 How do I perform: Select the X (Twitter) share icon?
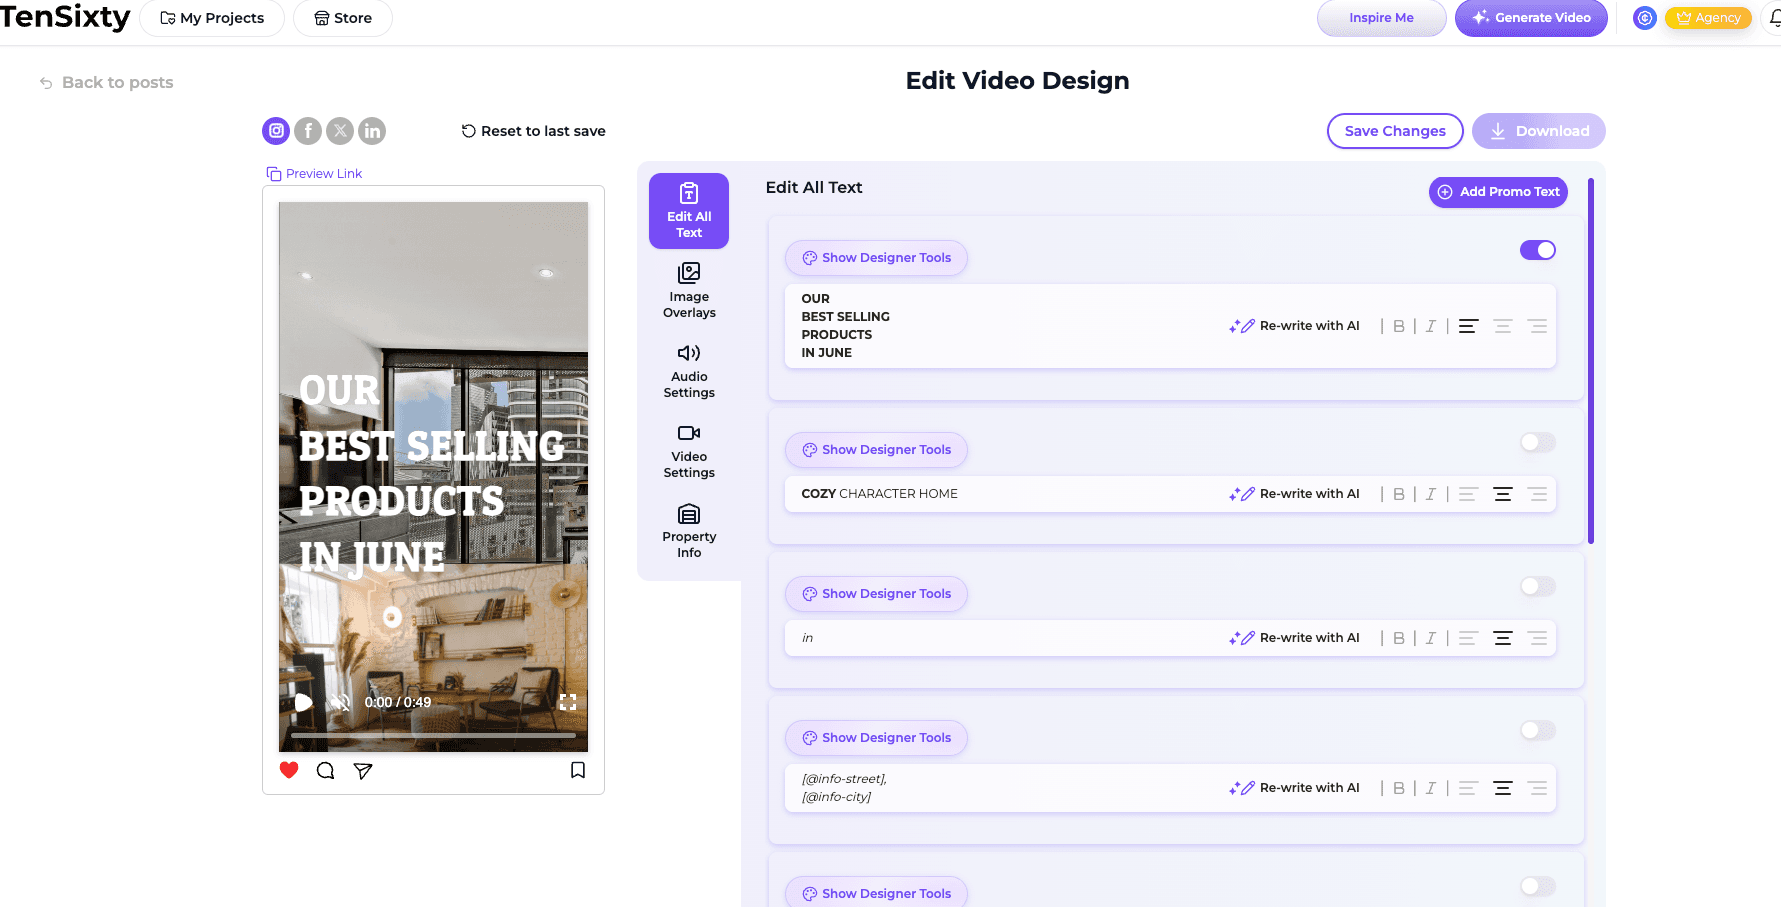point(340,131)
